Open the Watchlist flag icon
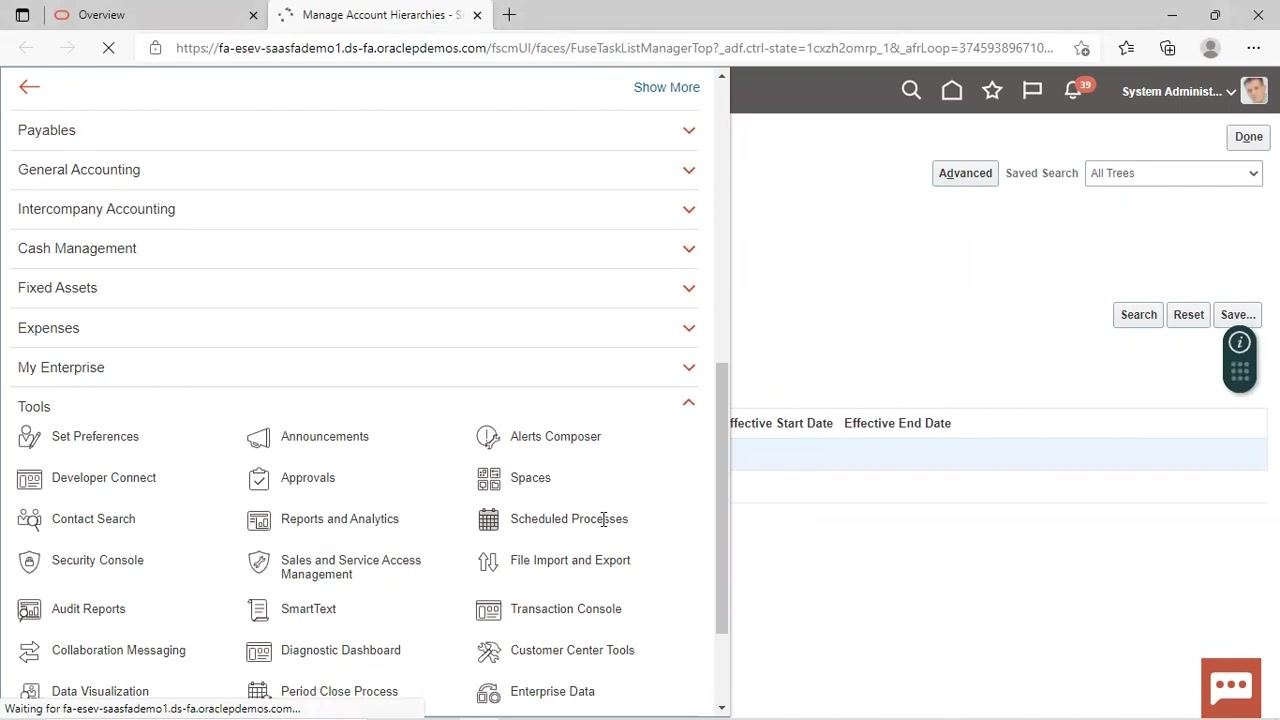The width and height of the screenshot is (1280, 720). click(1032, 91)
